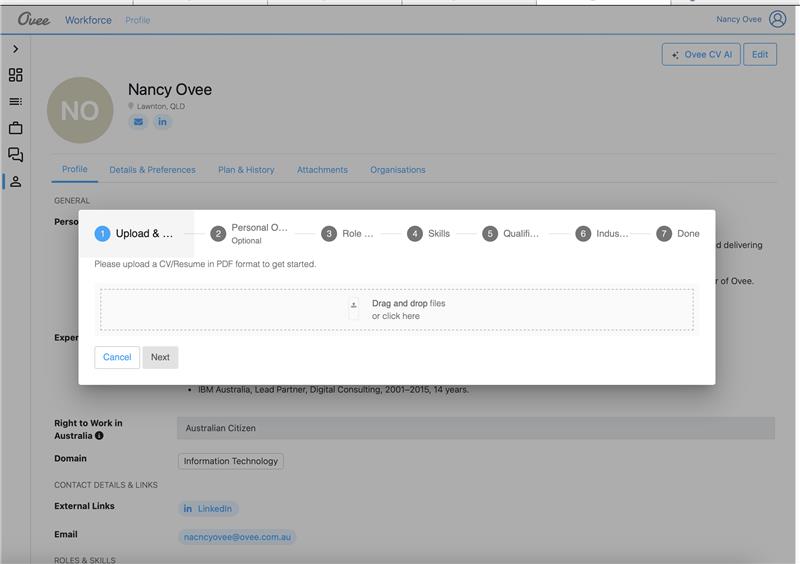The width and height of the screenshot is (800, 564).
Task: Open the briefcase jobs icon in sidebar
Action: point(15,128)
